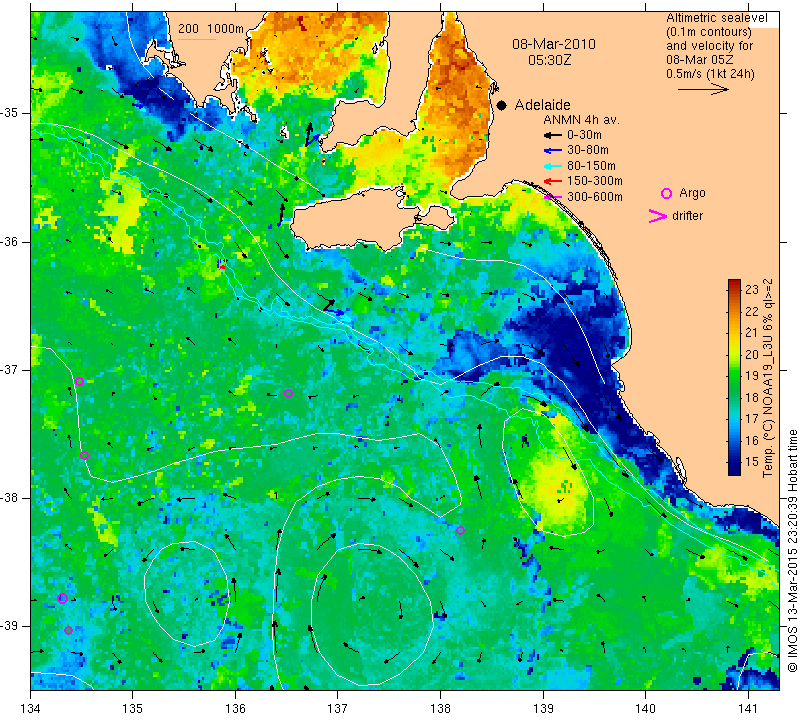This screenshot has height=720, width=800.
Task: Click the 137 longitude axis label
Action: point(337,709)
